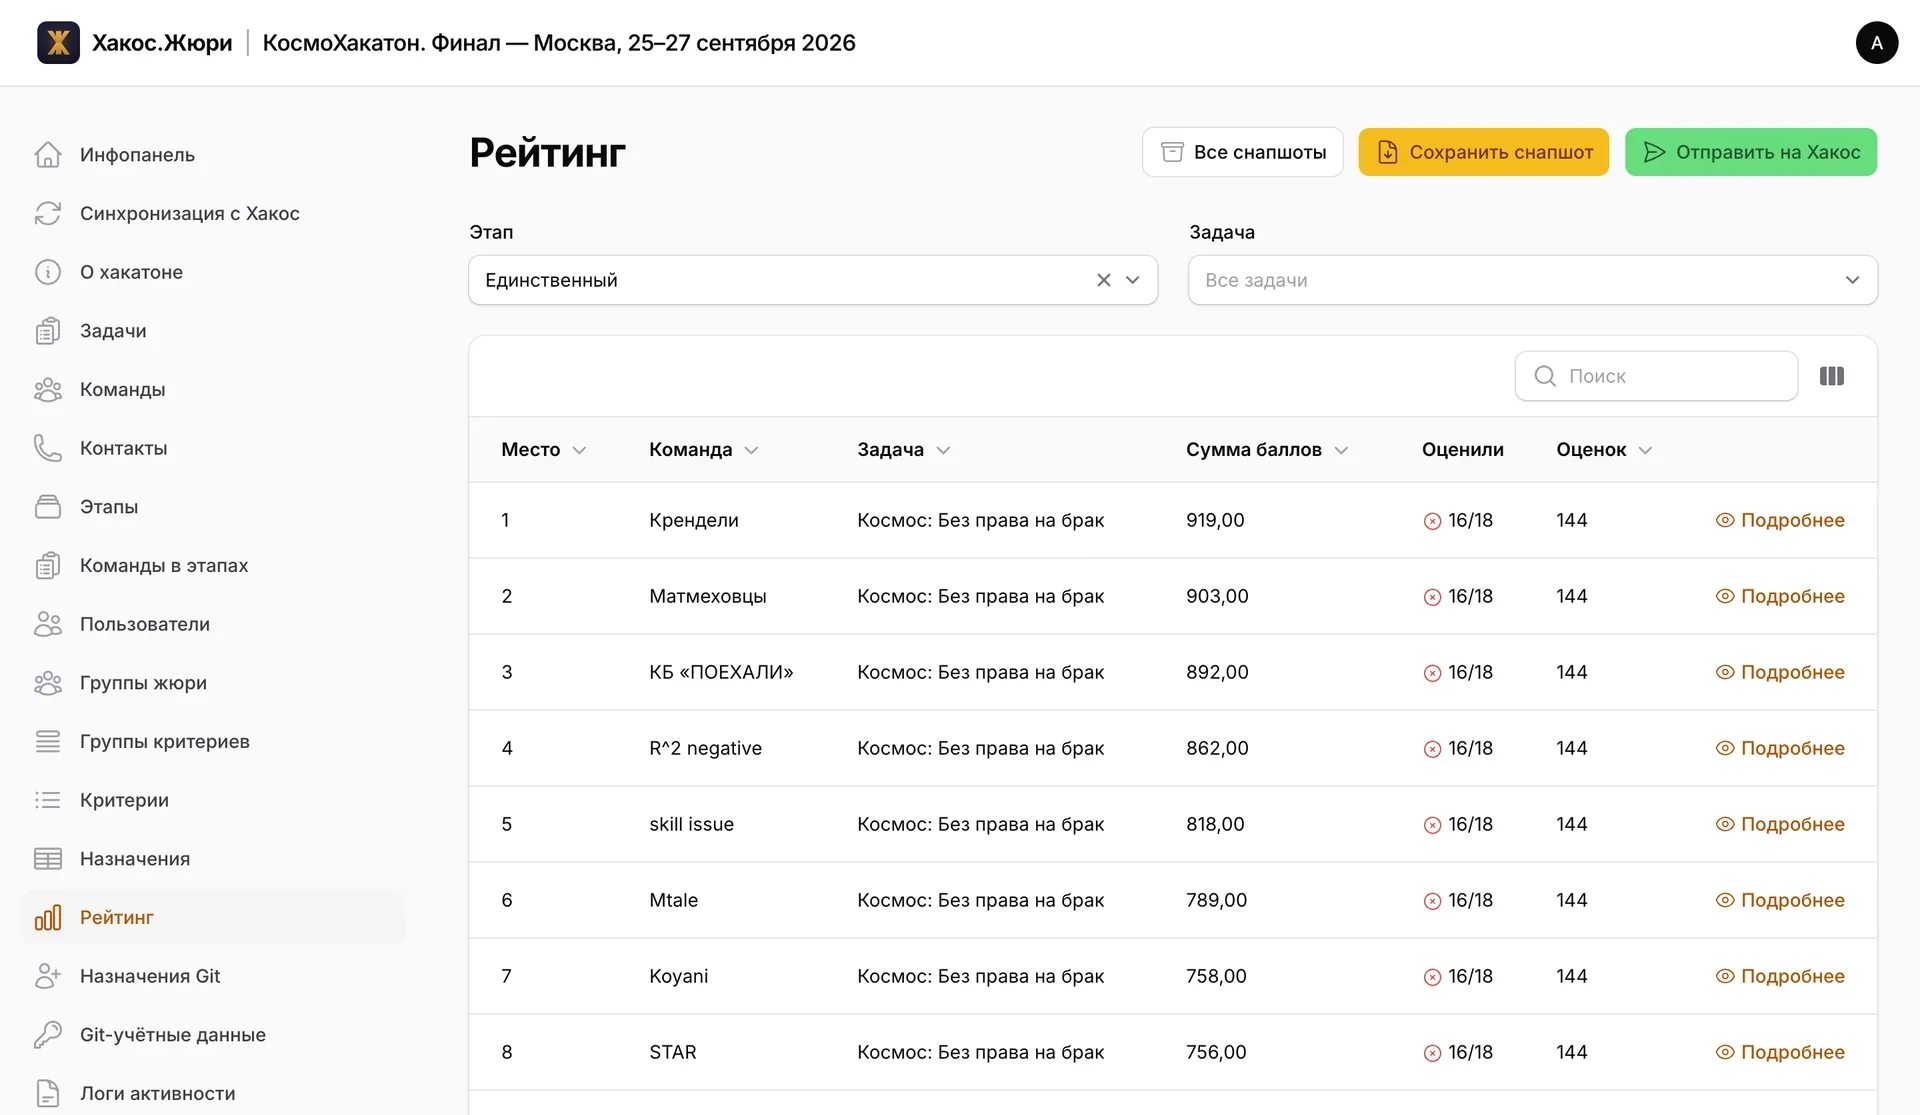Viewport: 1920px width, 1115px height.
Task: Navigate to Критерии page
Action: pos(124,800)
